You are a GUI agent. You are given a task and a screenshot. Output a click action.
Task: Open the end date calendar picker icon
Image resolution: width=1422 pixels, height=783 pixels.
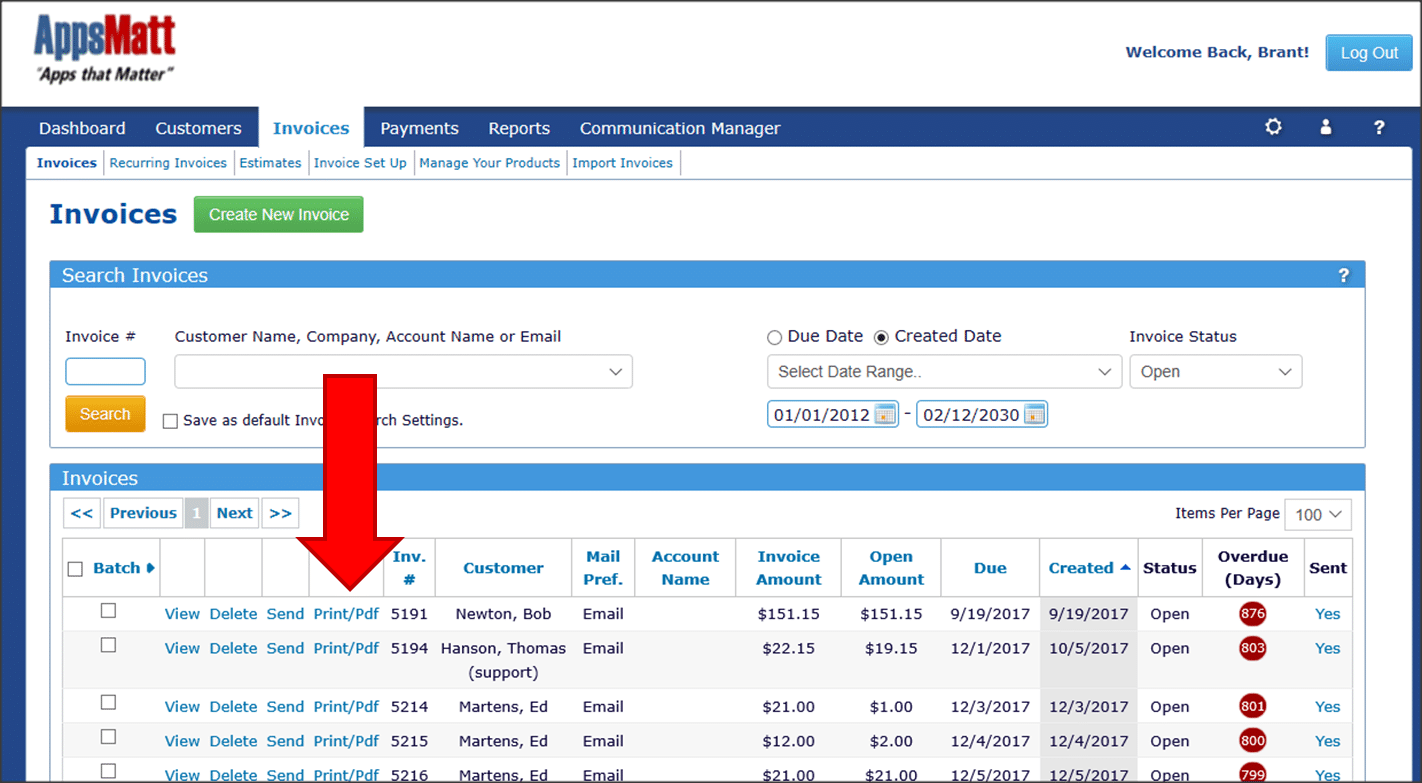tap(1035, 414)
